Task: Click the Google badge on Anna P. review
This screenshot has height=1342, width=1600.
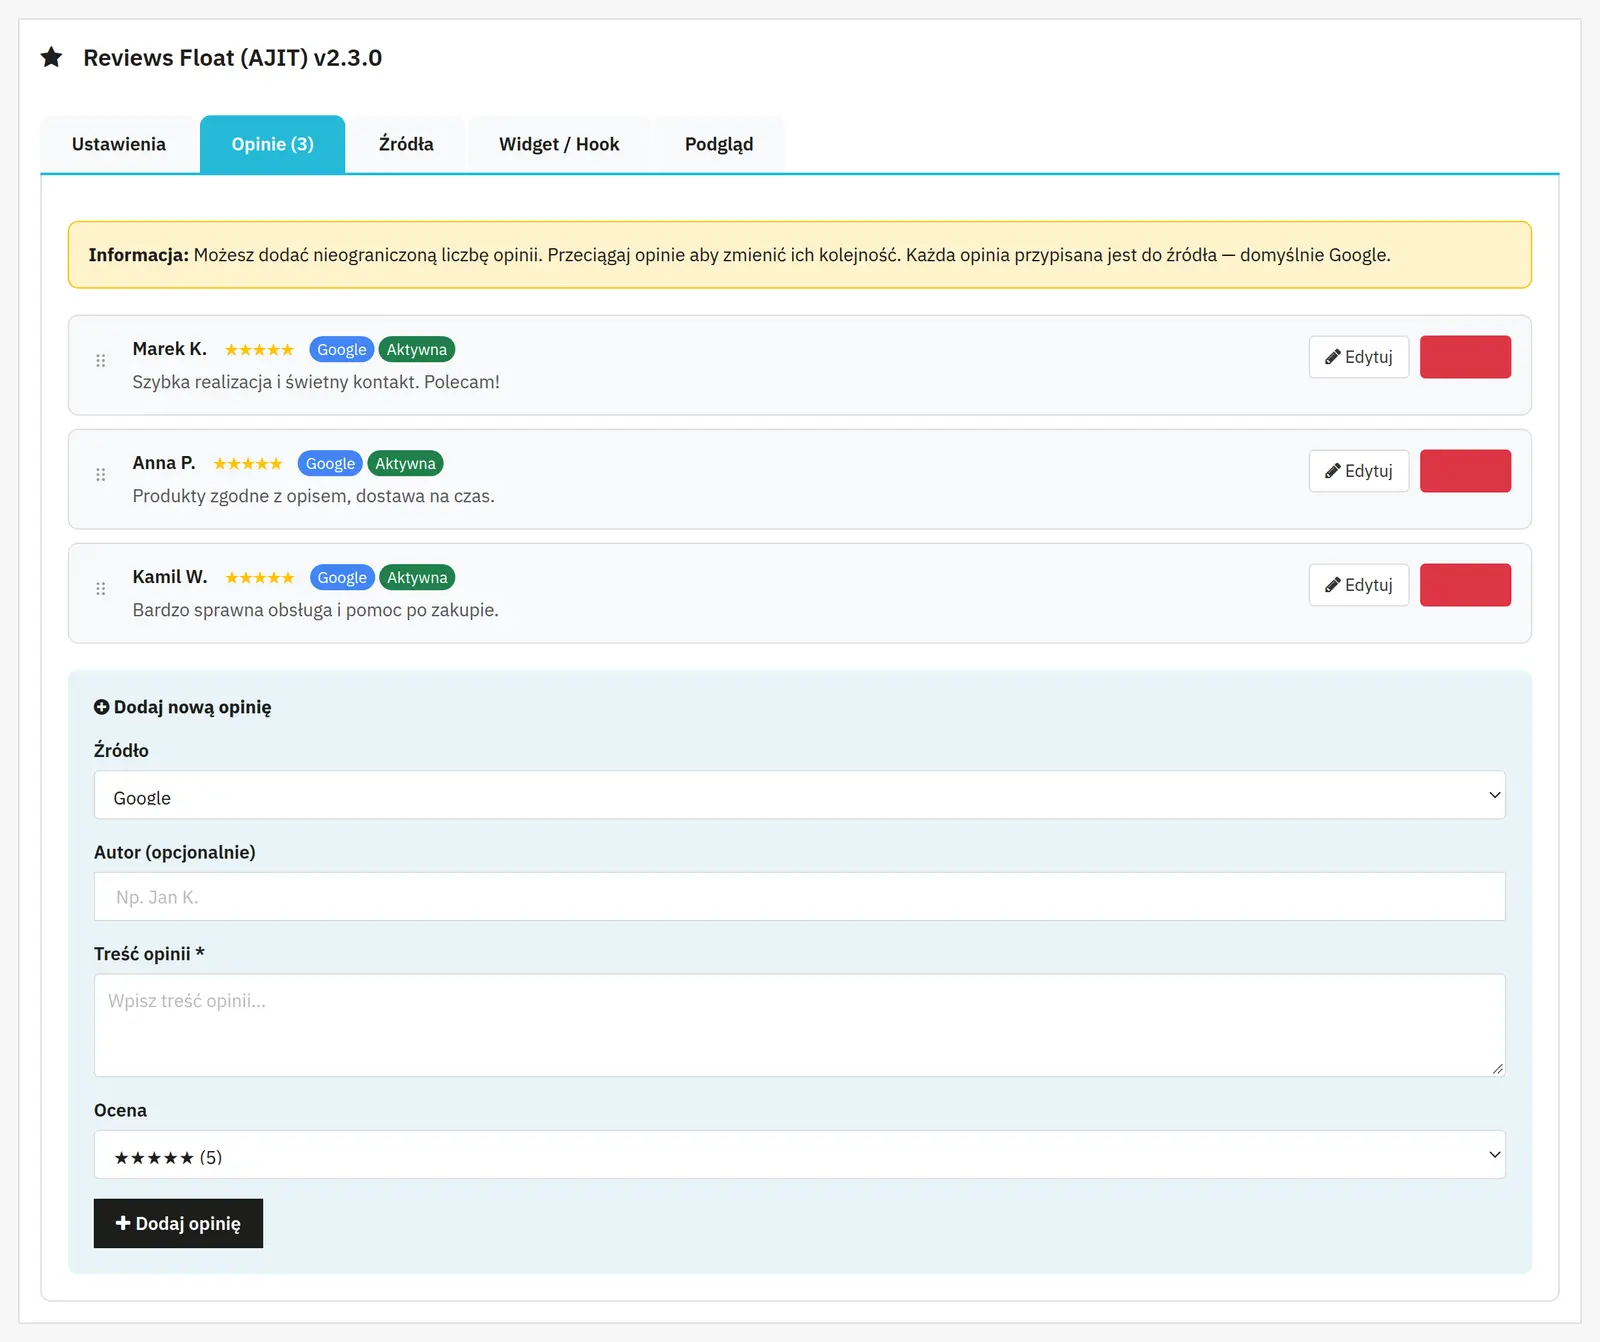Action: 330,464
